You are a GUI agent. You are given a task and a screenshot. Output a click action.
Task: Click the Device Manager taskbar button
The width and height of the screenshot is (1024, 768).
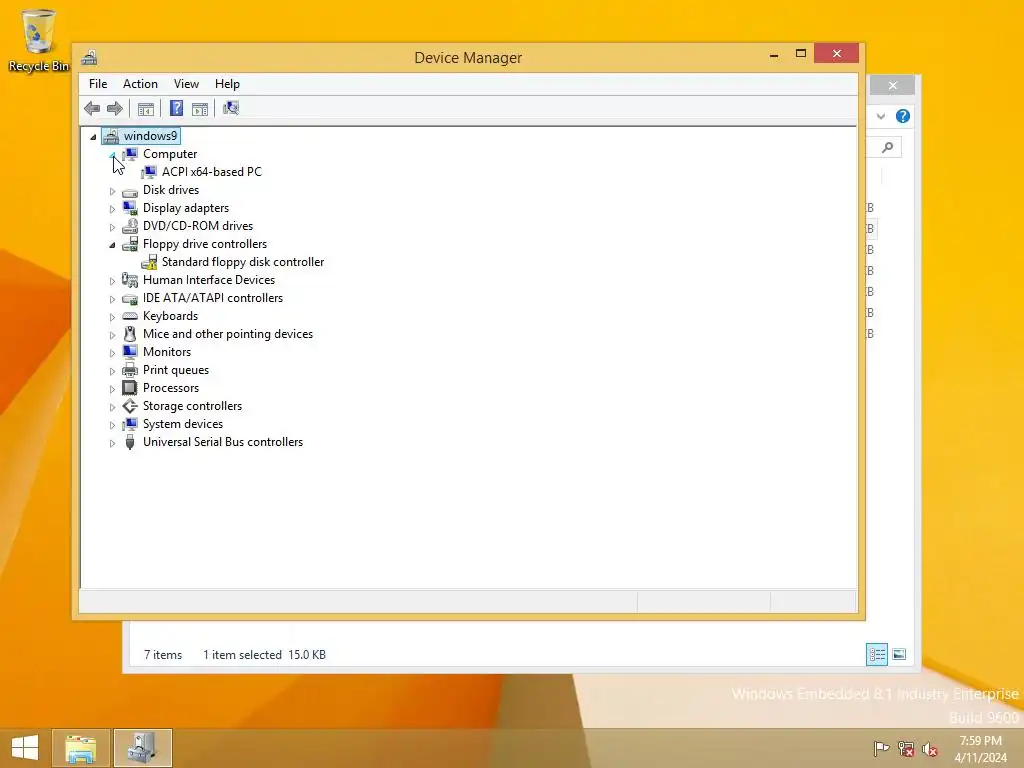[x=142, y=748]
